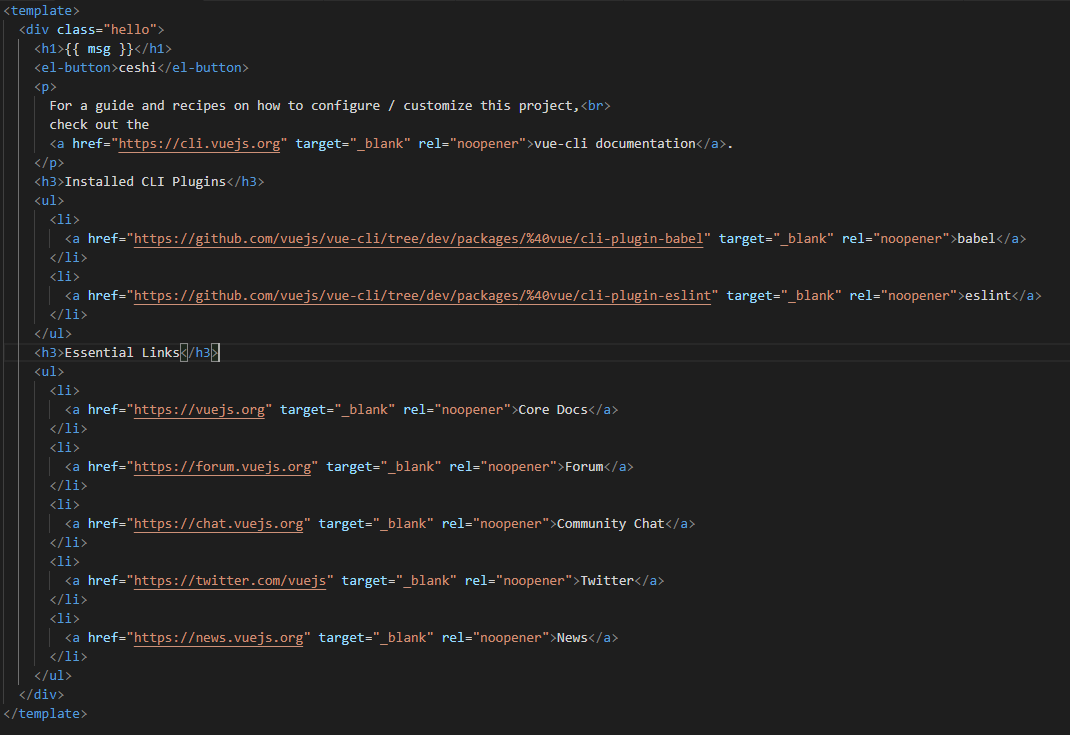Click the 'Installed CLI Plugins' heading text

click(145, 182)
